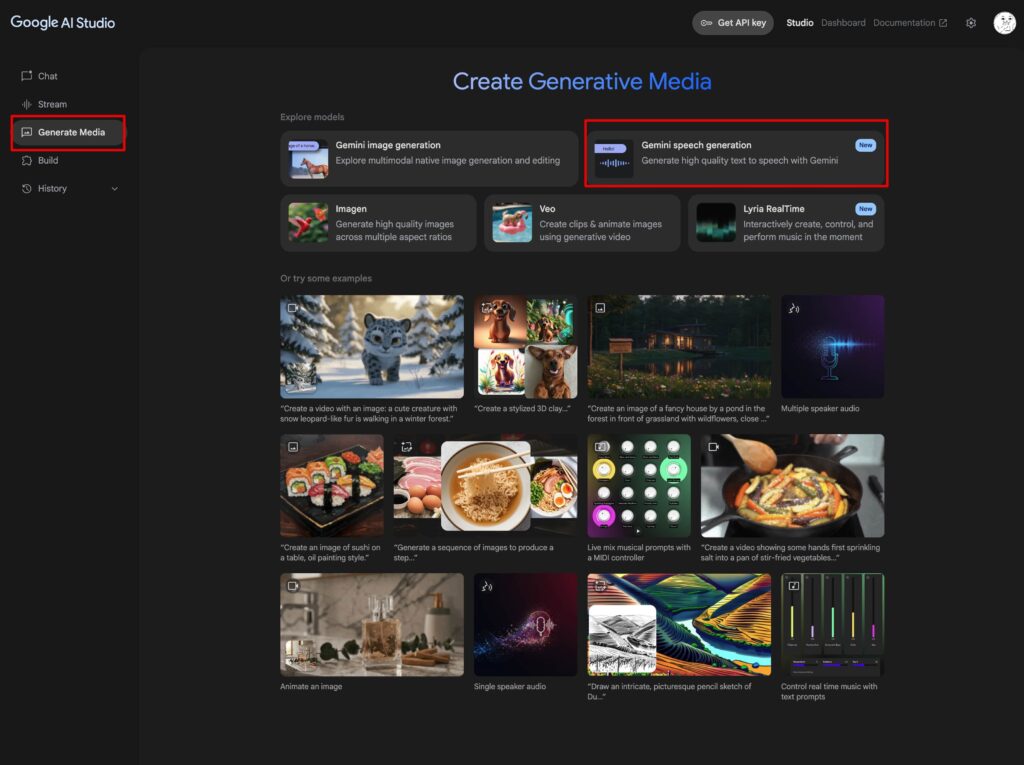Switch to the Studio tab

pyautogui.click(x=799, y=23)
